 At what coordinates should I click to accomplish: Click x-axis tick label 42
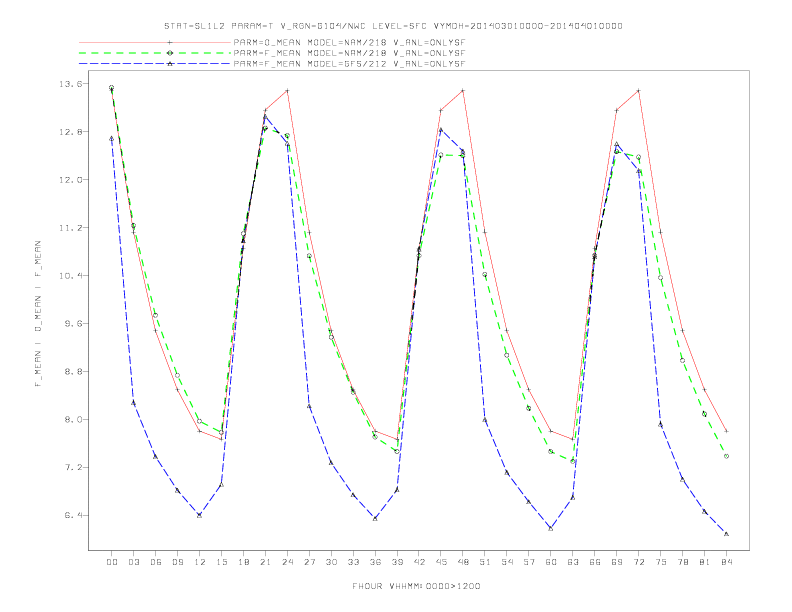419,562
